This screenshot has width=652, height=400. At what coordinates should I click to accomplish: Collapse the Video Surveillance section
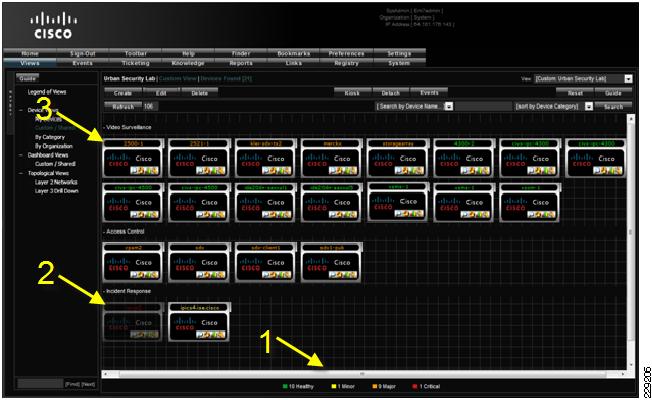click(x=104, y=127)
